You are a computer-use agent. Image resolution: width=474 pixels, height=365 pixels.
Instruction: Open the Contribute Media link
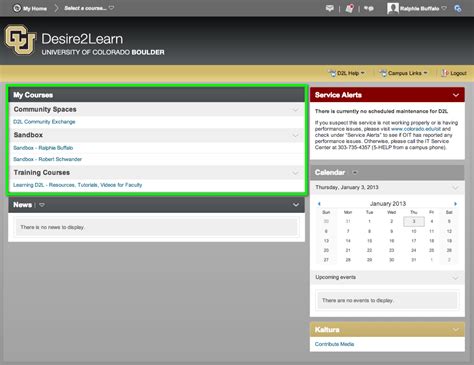pyautogui.click(x=334, y=344)
